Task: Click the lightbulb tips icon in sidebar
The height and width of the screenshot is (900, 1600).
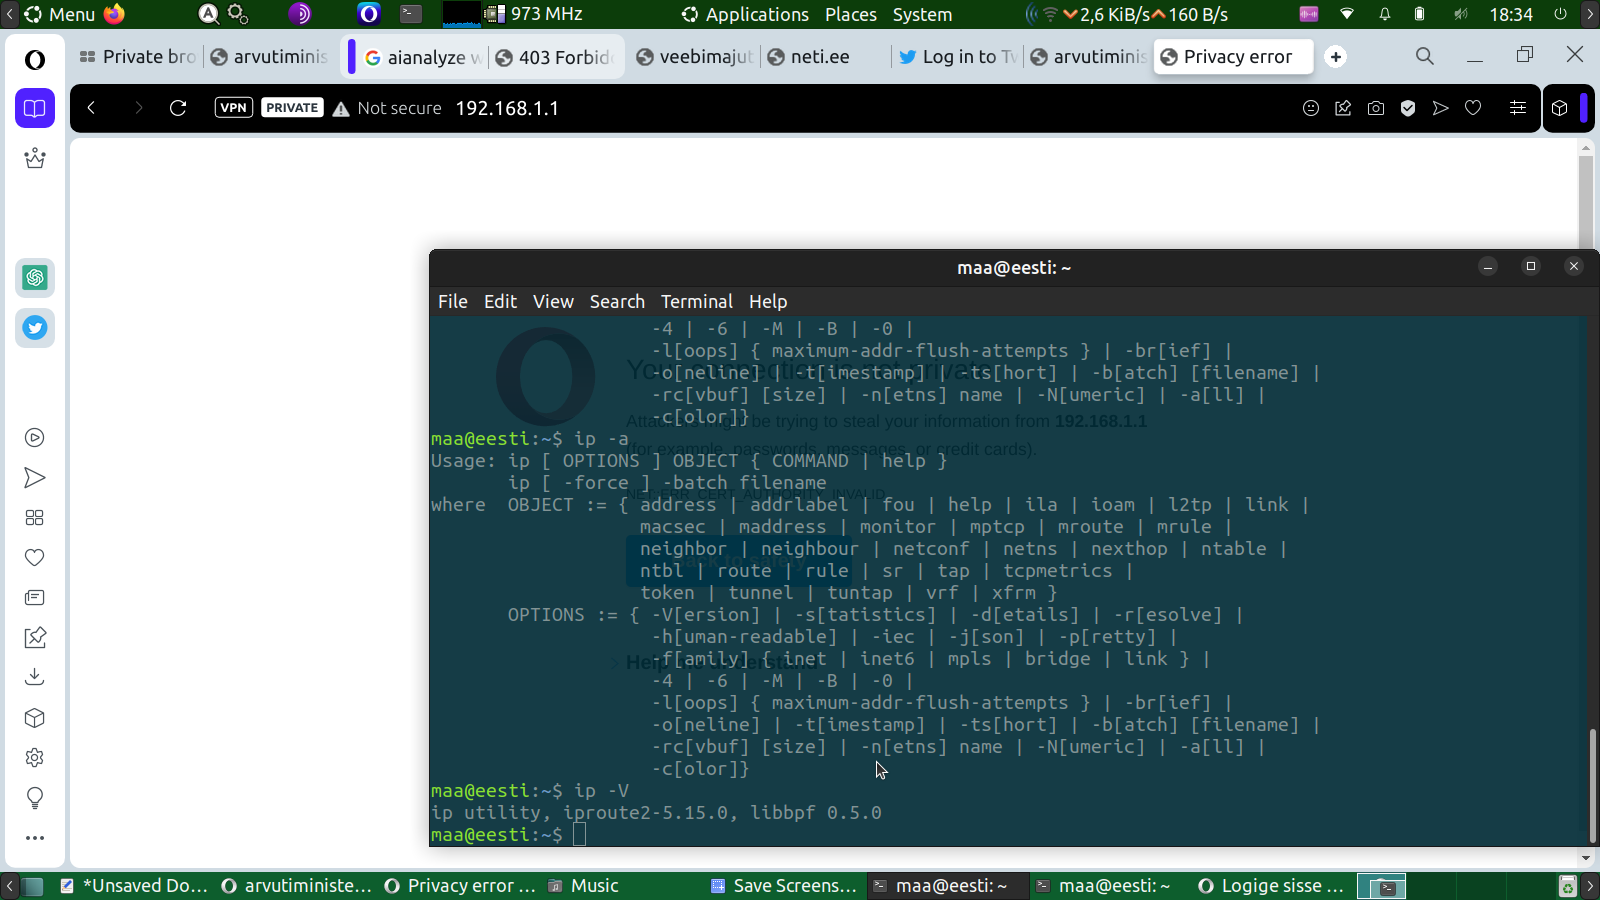Action: pyautogui.click(x=35, y=797)
